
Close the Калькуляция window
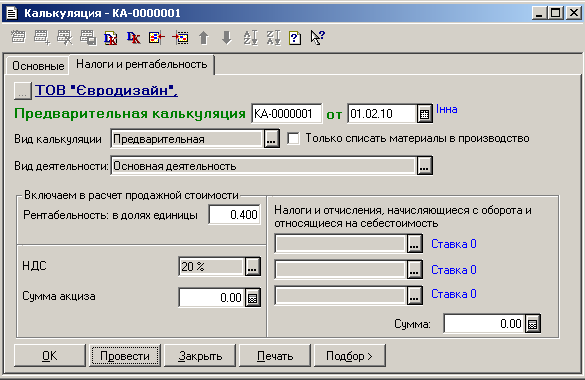(573, 13)
